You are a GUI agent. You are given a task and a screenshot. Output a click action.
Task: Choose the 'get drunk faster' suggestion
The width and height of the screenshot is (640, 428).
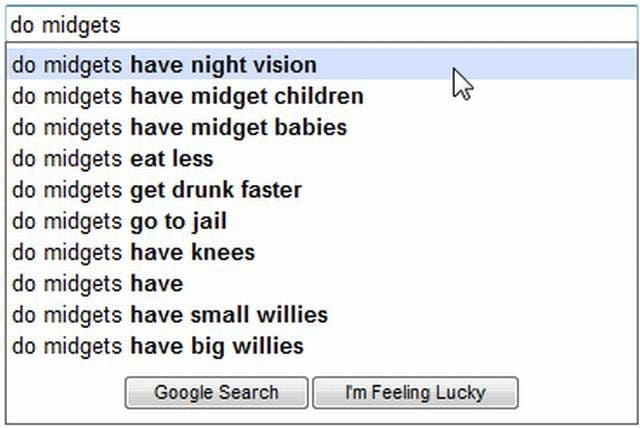click(156, 190)
